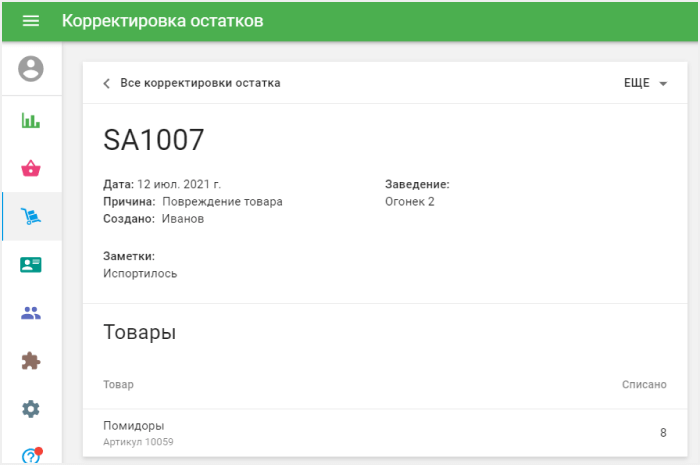Click the Корректировка остатков page title

[x=162, y=21]
